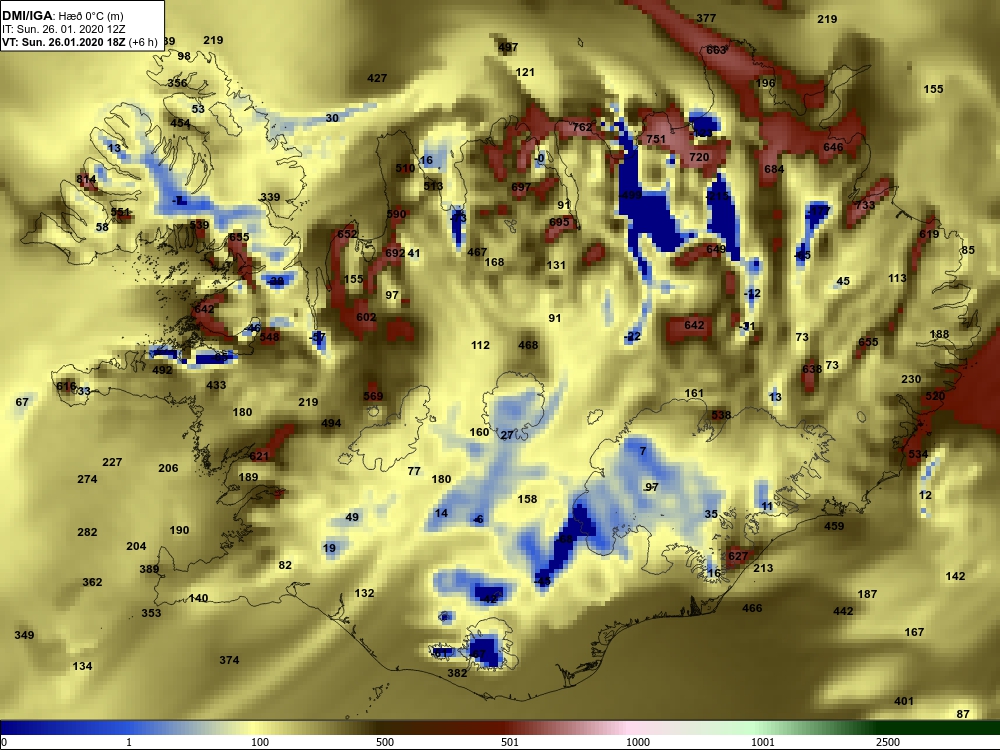Click the map value '497'

508,47
